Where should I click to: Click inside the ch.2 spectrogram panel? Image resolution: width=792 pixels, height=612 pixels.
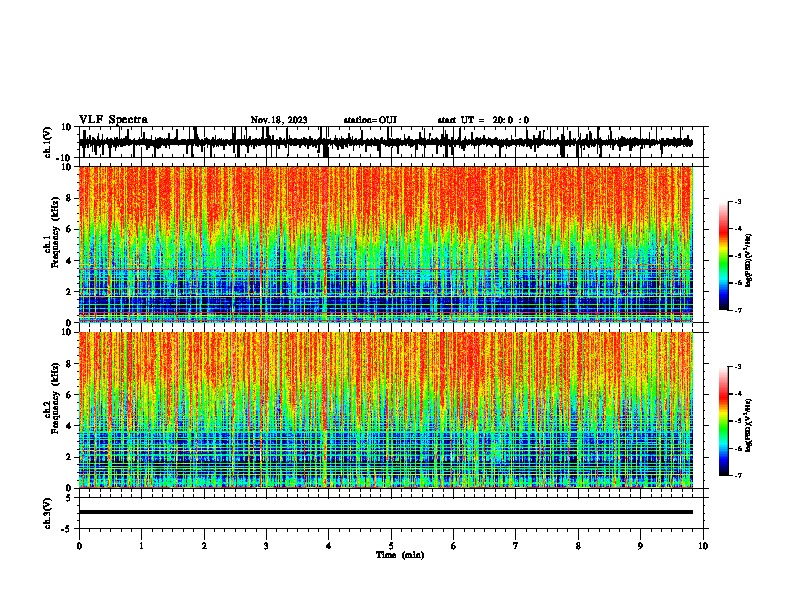(x=386, y=410)
